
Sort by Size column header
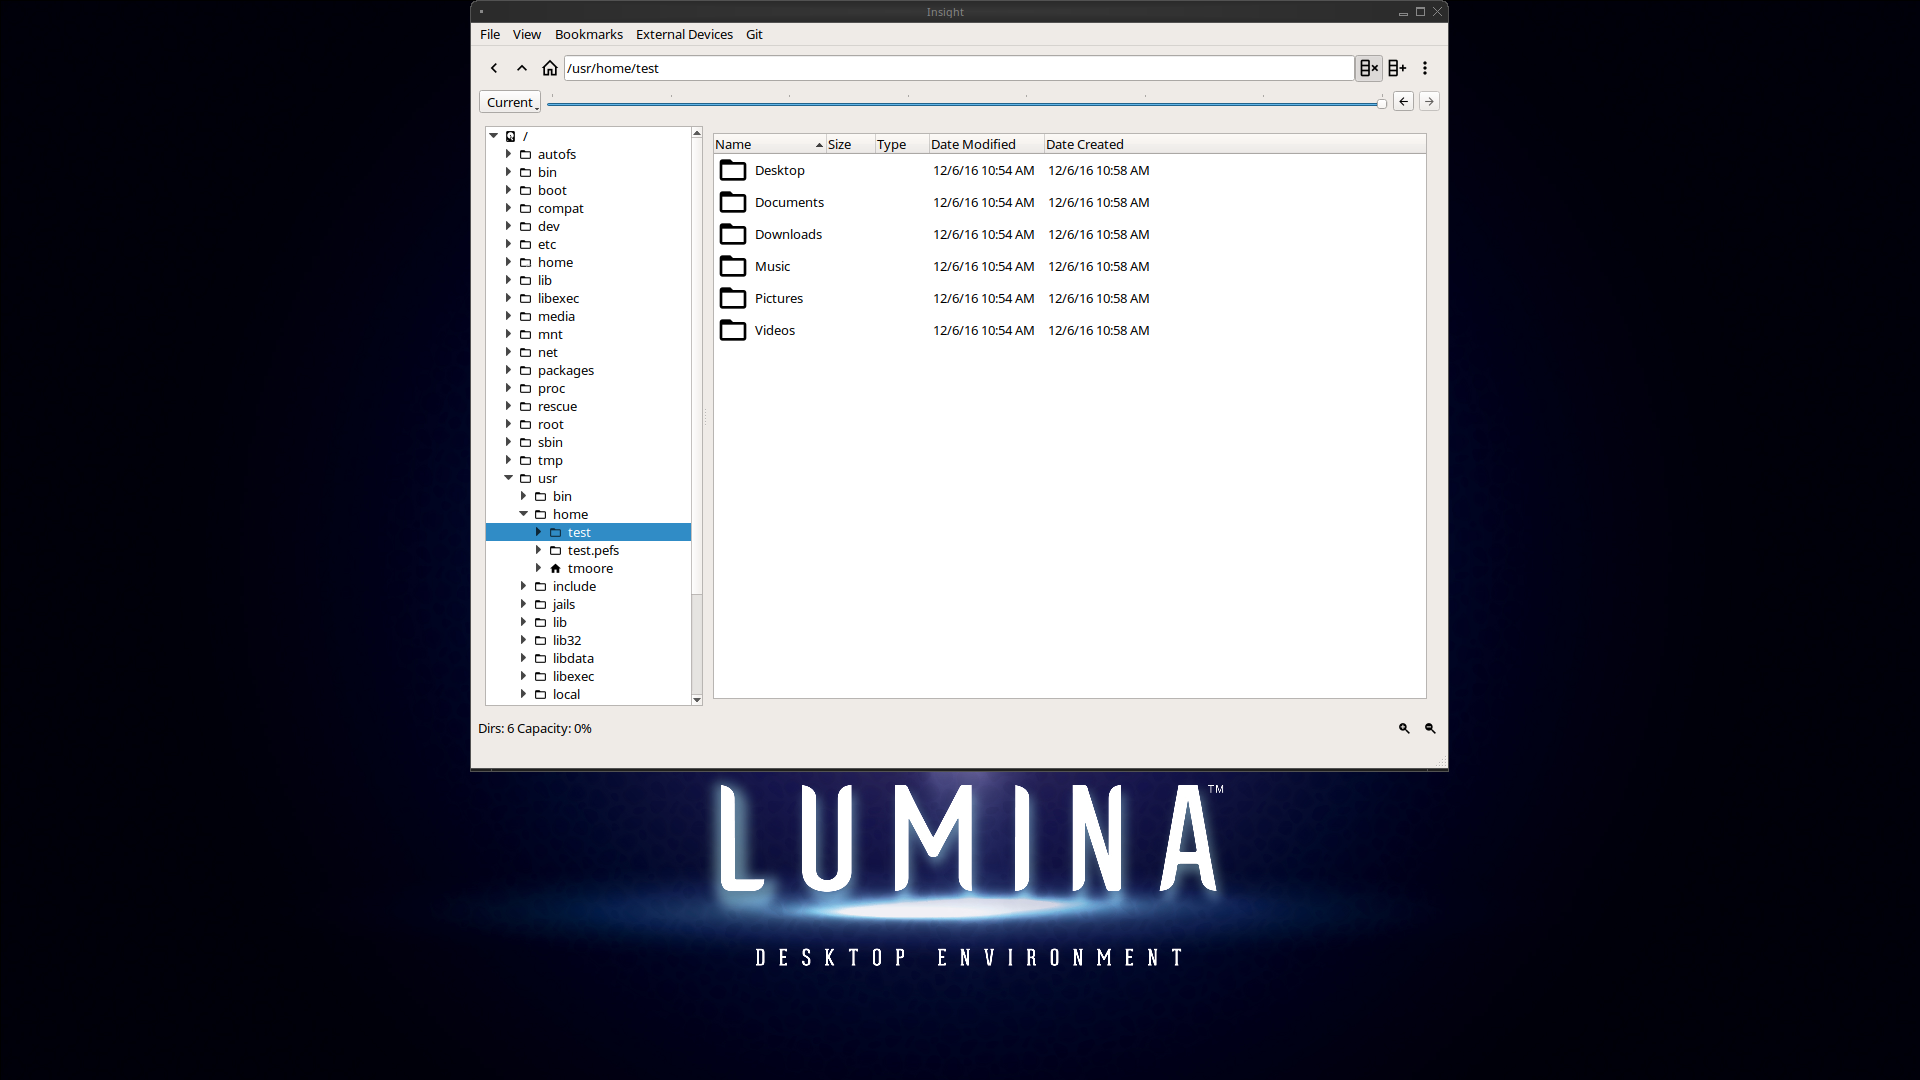(850, 144)
